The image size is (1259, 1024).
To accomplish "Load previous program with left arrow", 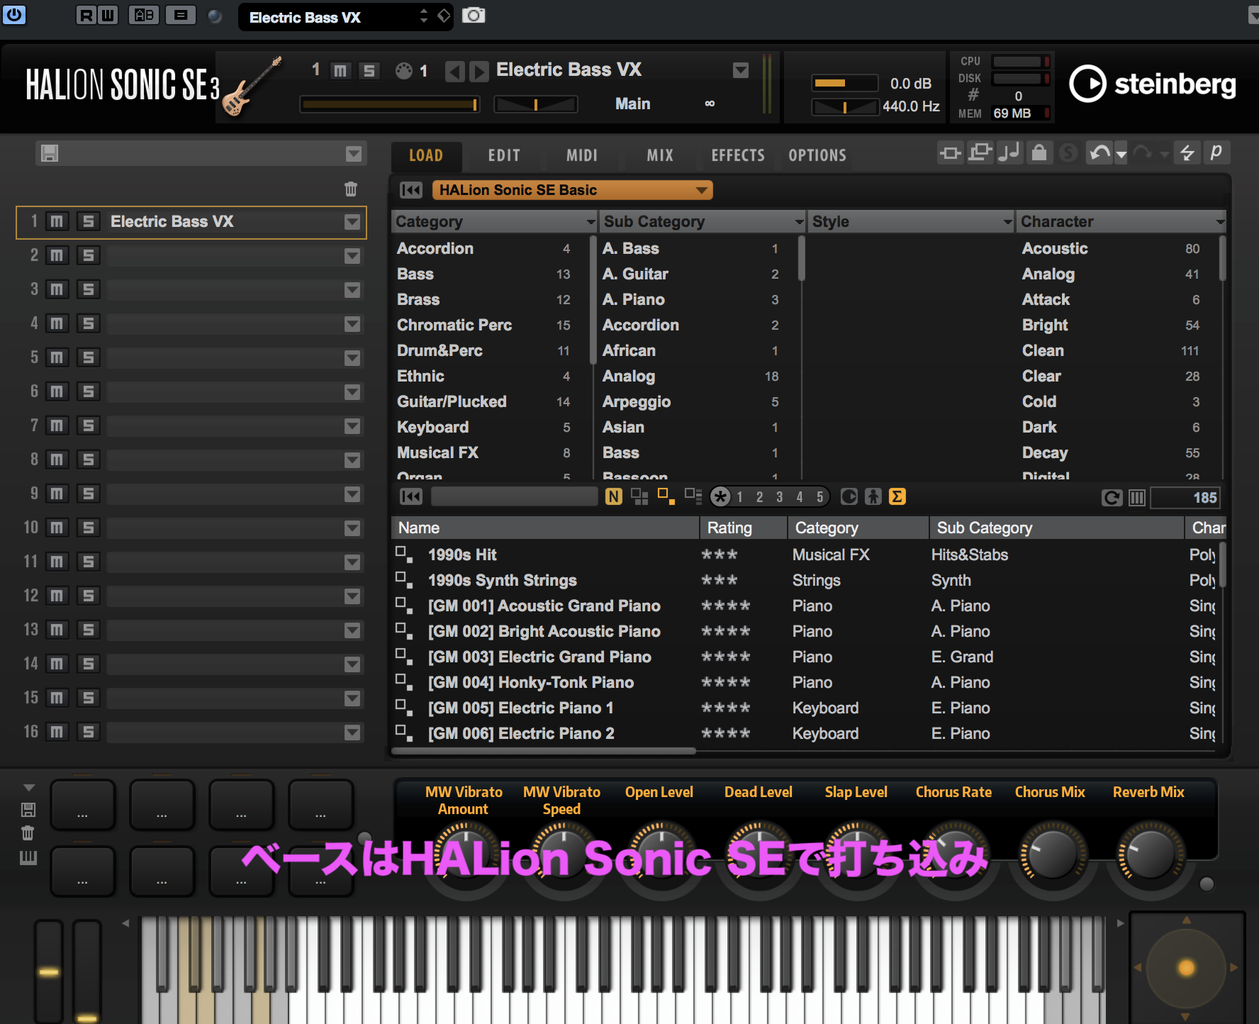I will pos(455,71).
